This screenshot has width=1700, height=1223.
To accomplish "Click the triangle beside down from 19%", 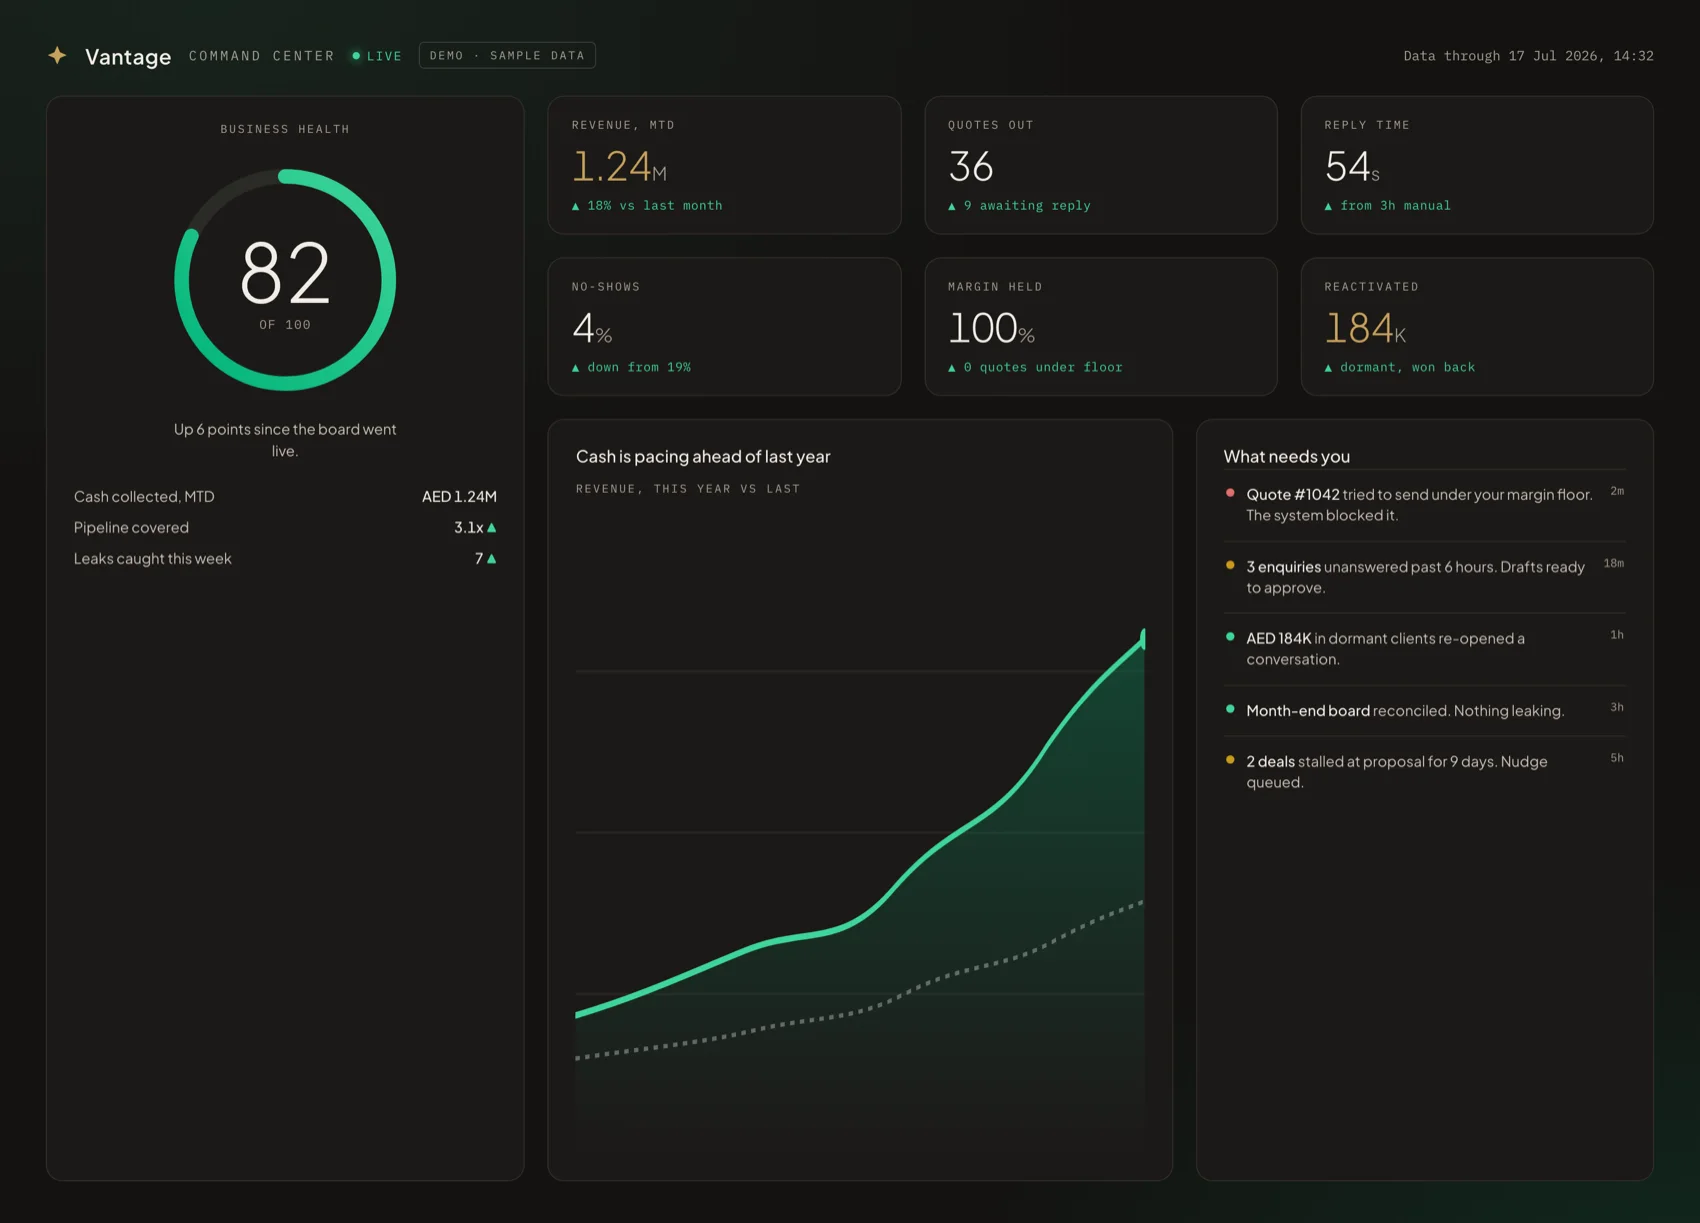I will pos(575,368).
